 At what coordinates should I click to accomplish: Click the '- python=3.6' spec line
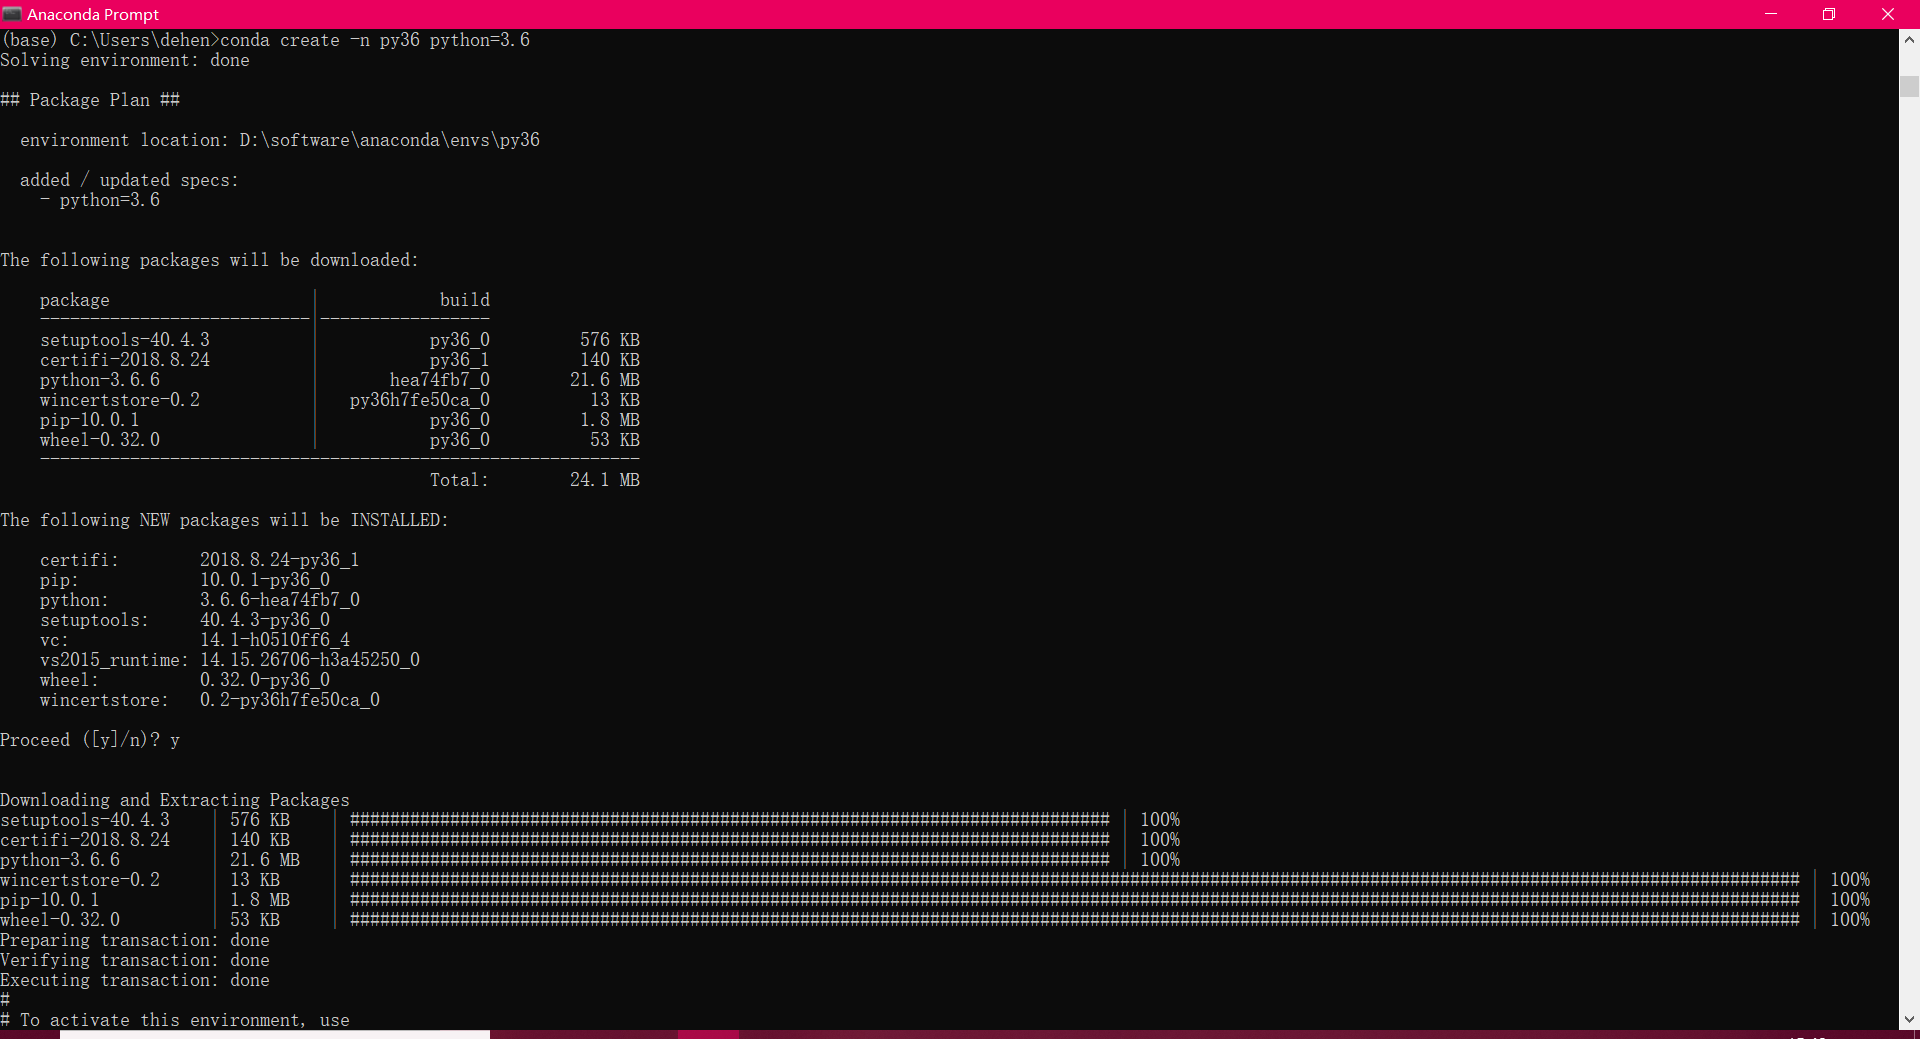click(100, 200)
